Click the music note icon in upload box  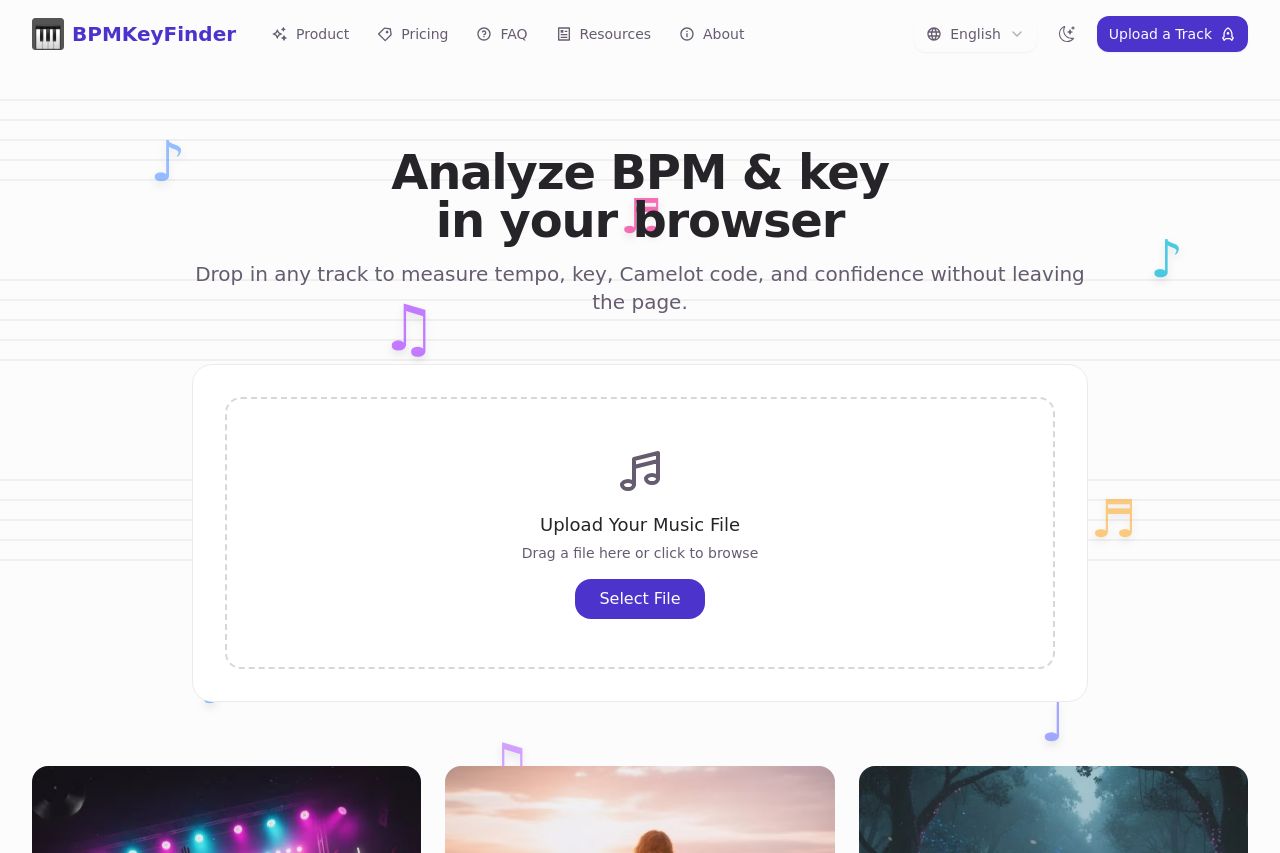tap(640, 471)
